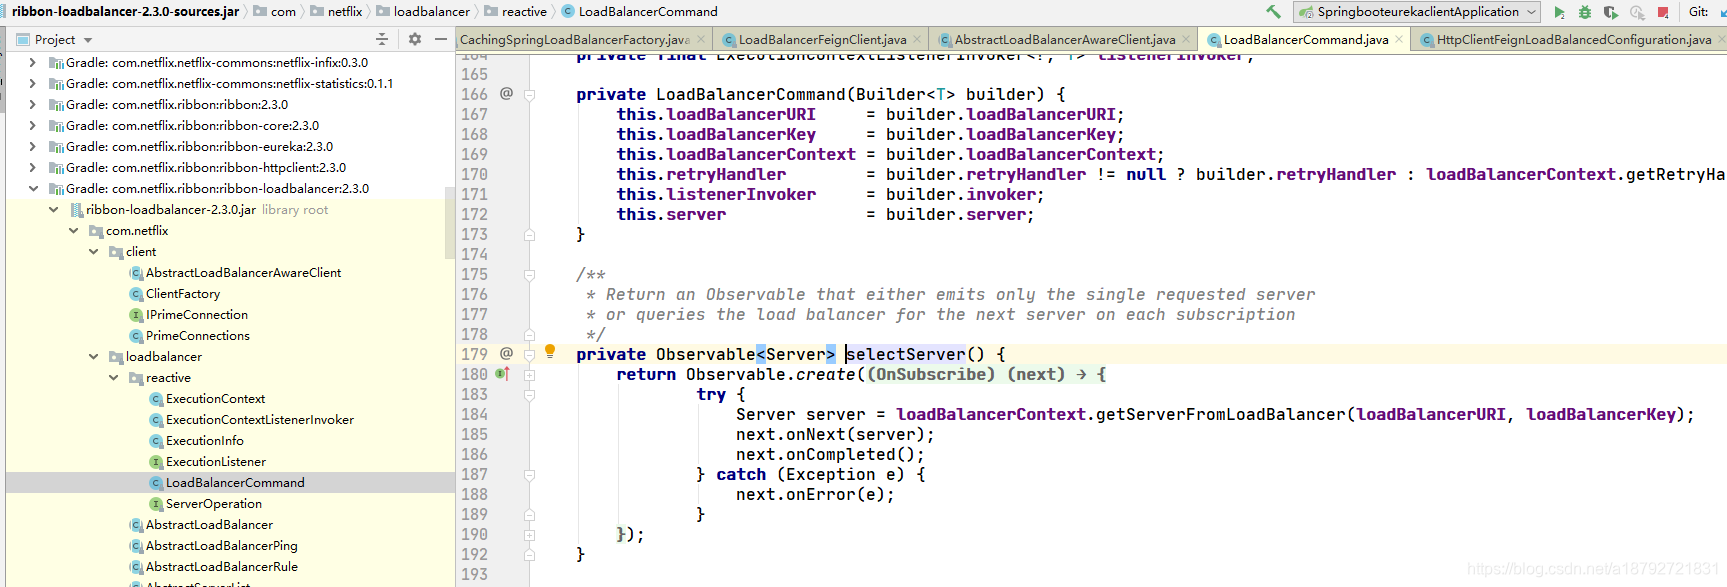Collapse the Gradle ribbon-loadbalancer:2.3.0 node
The height and width of the screenshot is (587, 1727).
click(33, 188)
